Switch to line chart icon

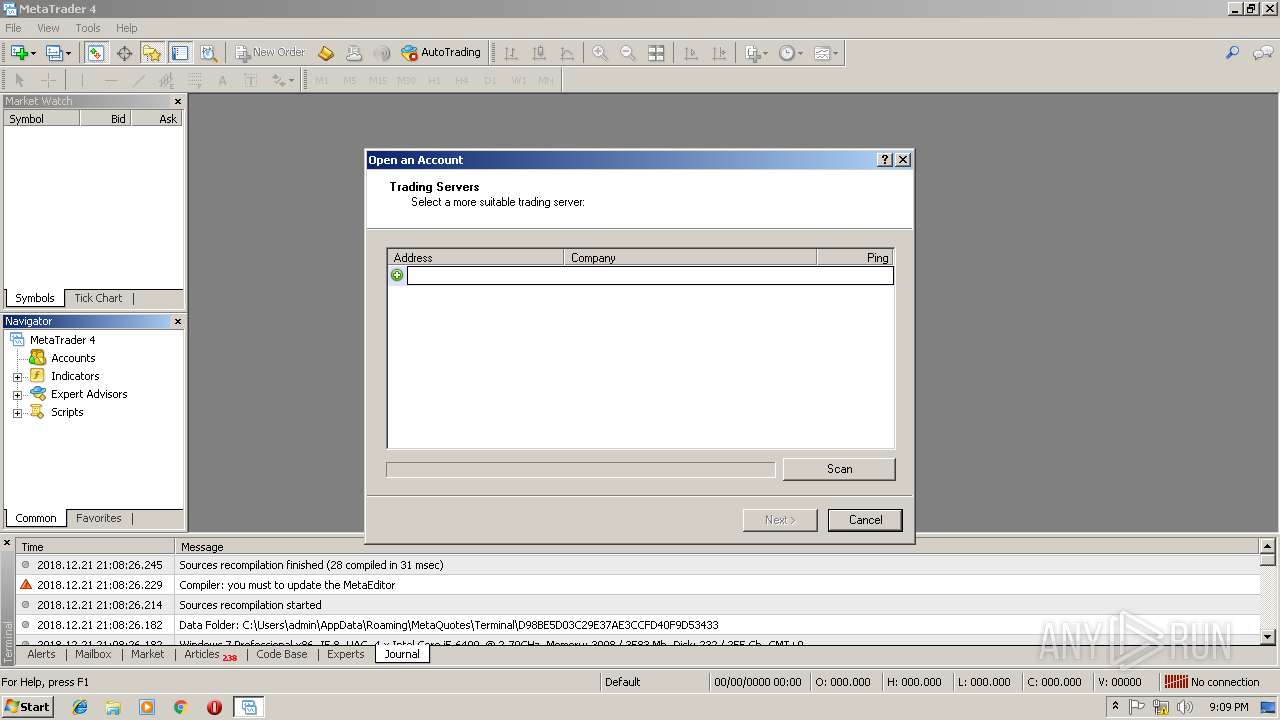pyautogui.click(x=567, y=53)
